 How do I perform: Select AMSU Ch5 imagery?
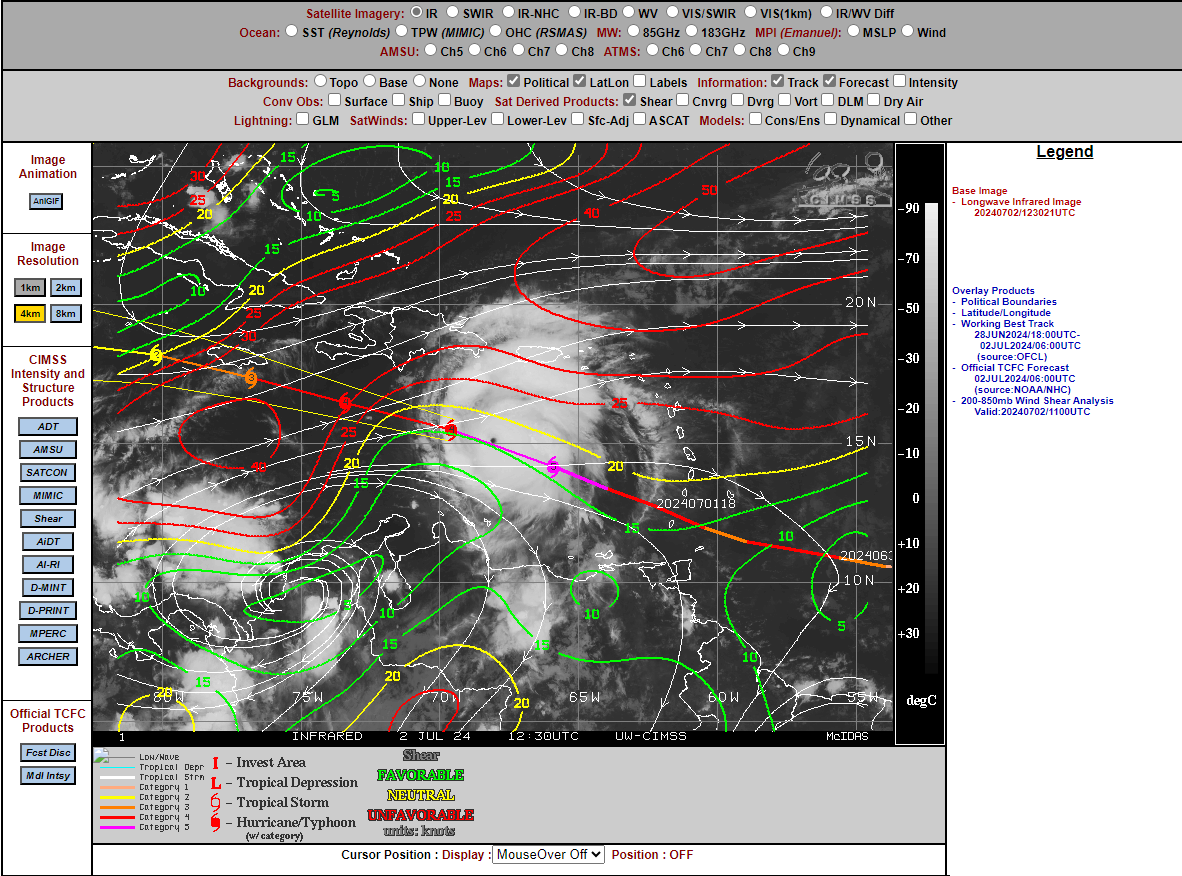click(430, 50)
